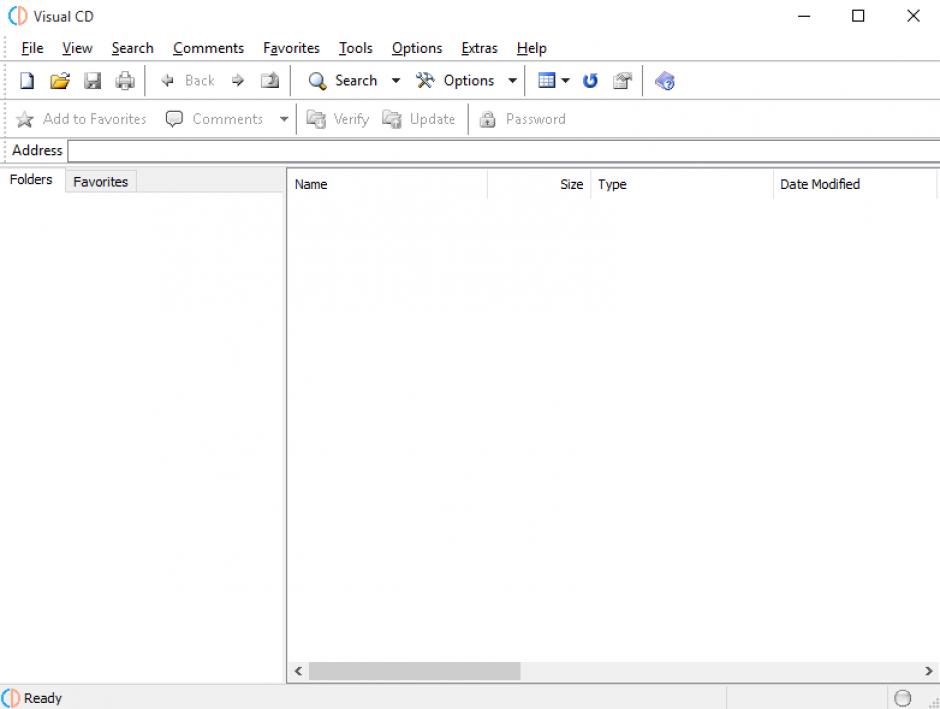Expand the Views dropdown arrow

(565, 80)
